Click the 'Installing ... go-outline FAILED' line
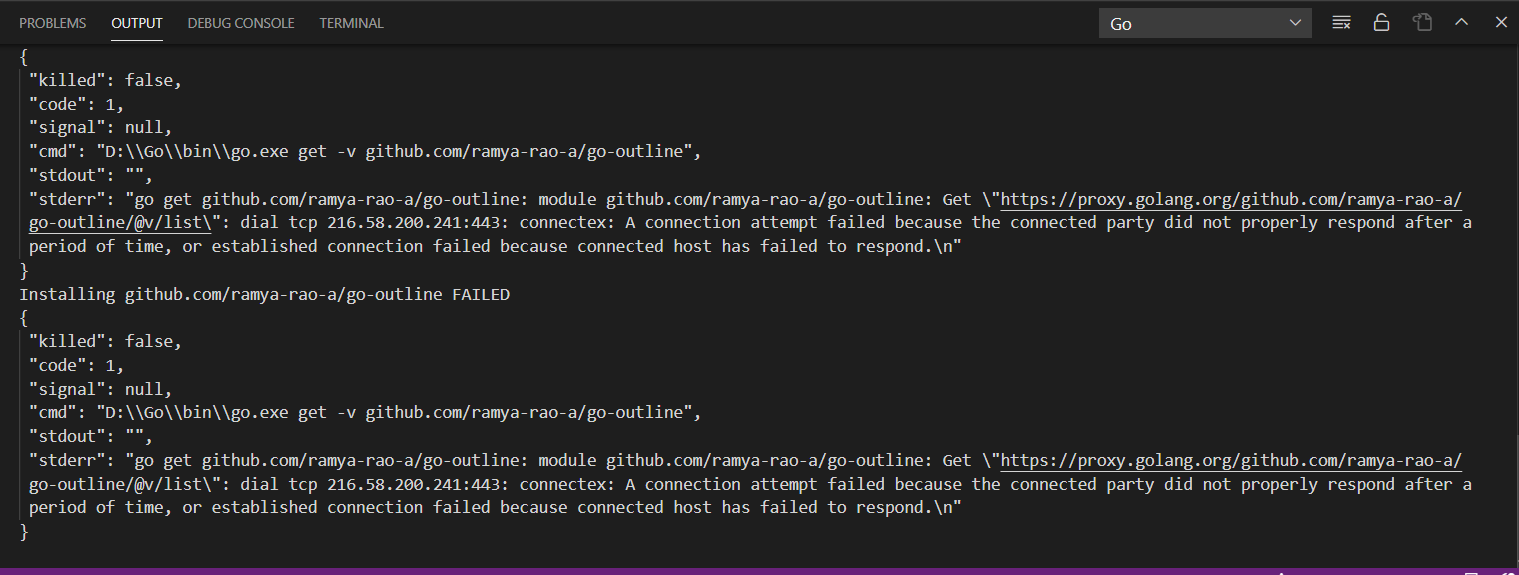The image size is (1519, 575). point(265,294)
